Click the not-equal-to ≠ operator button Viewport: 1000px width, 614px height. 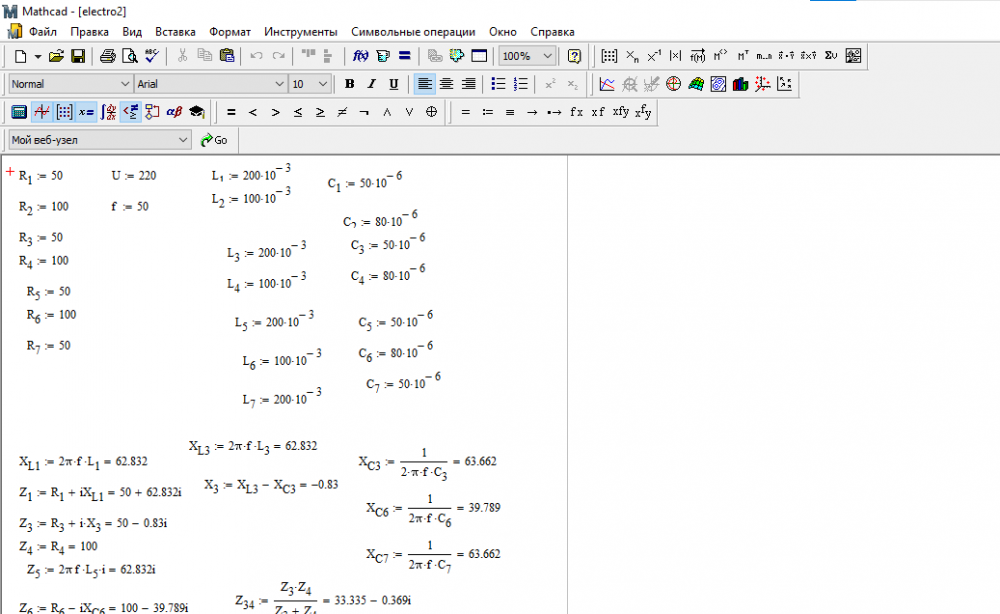point(342,112)
